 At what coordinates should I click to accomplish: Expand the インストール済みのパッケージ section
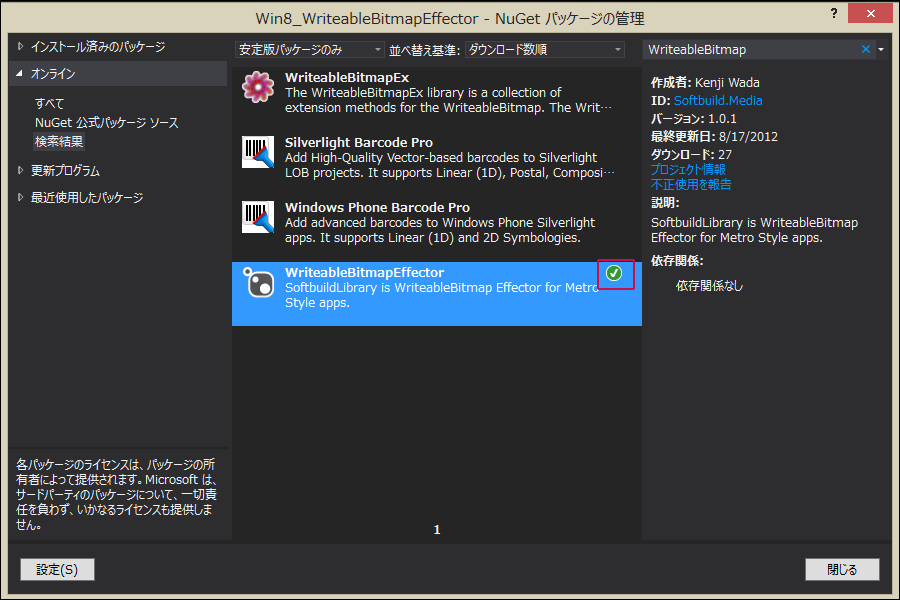[21, 47]
